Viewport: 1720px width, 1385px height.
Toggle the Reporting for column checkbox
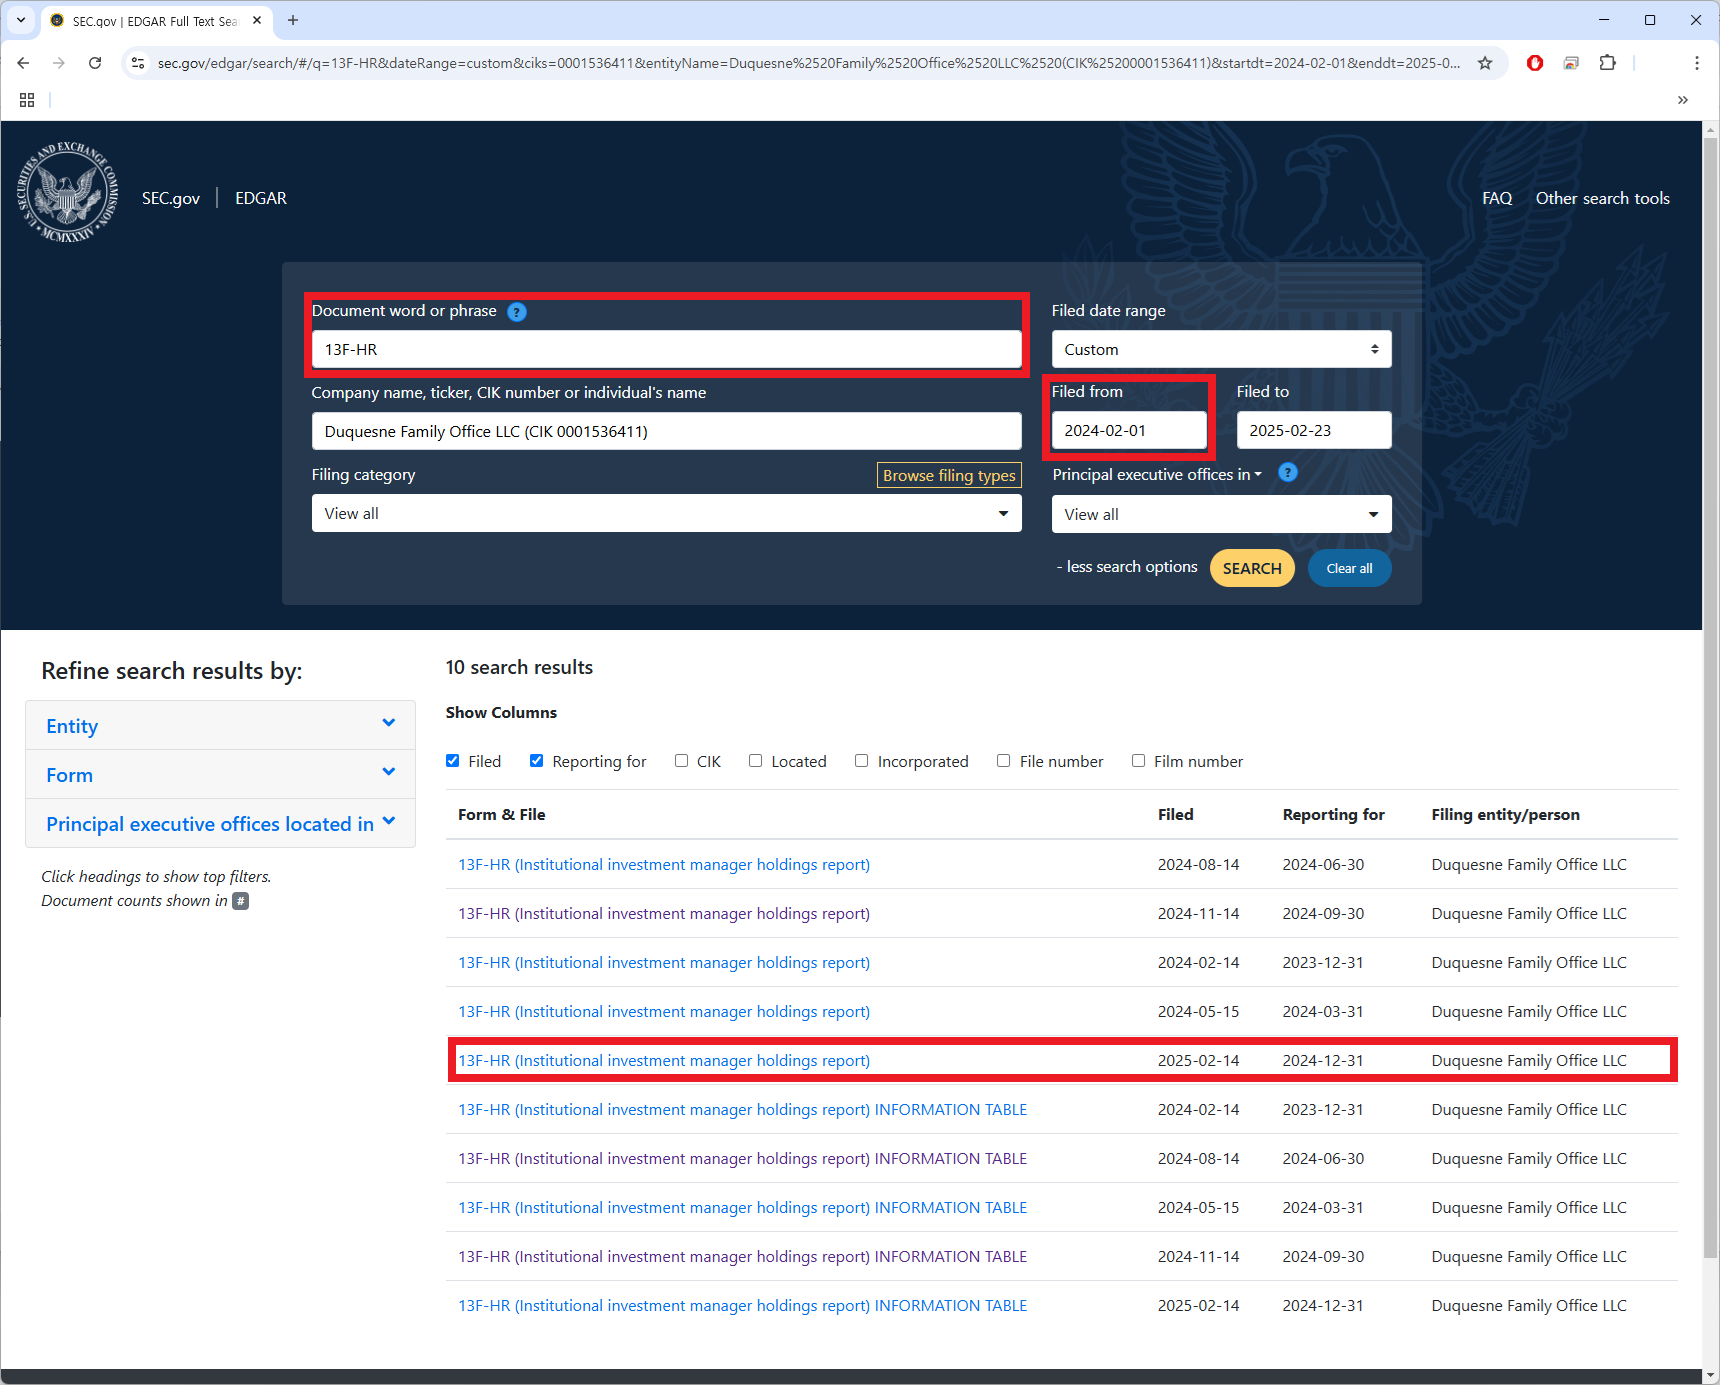point(537,761)
